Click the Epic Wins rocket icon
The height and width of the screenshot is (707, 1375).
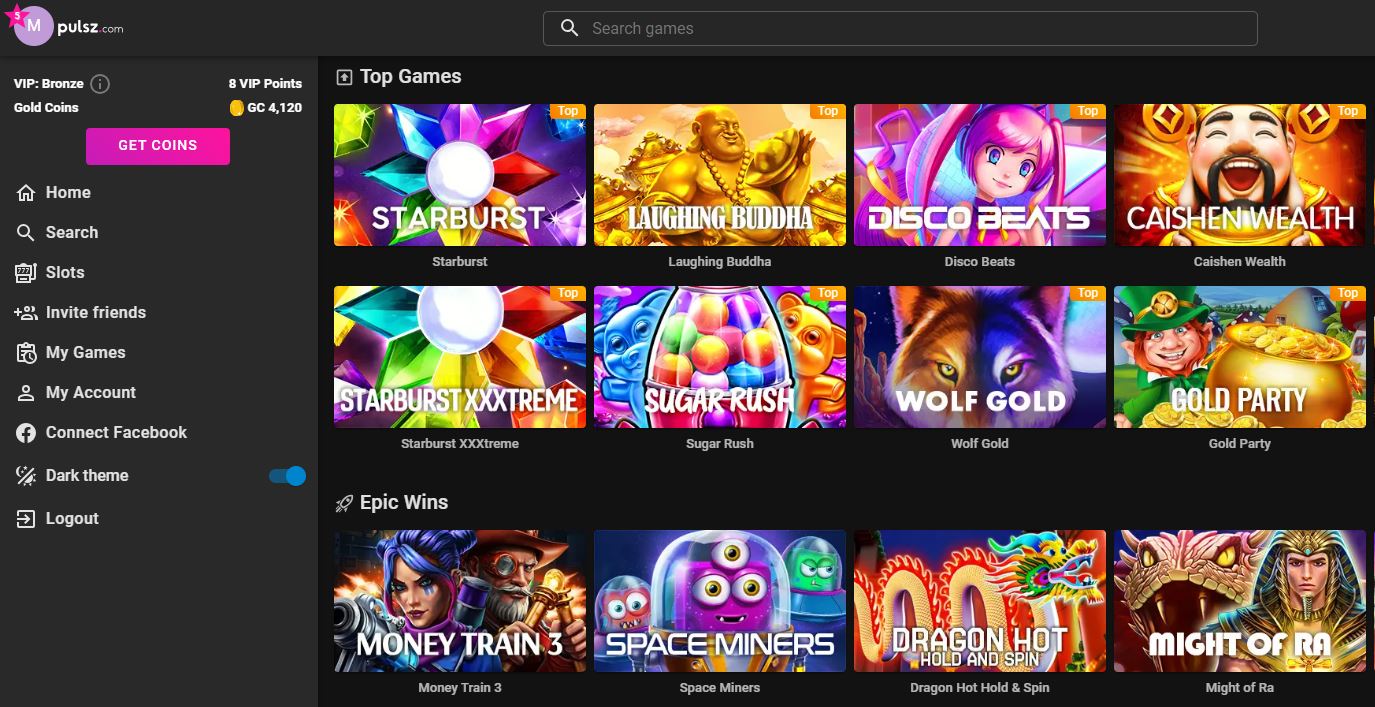(x=344, y=503)
